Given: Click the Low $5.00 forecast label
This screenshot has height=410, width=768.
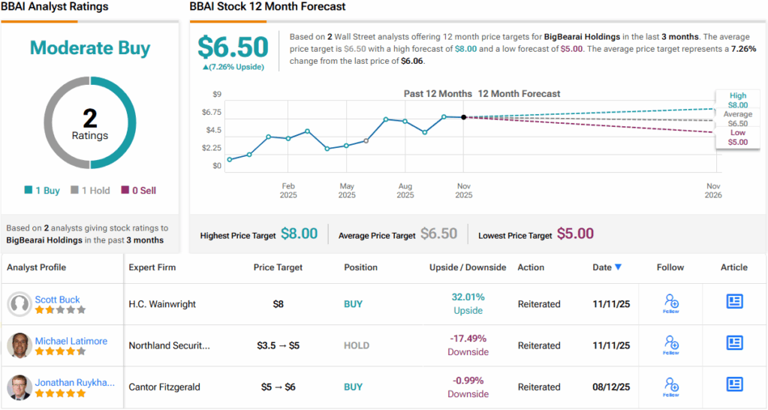Looking at the screenshot, I should coord(737,138).
